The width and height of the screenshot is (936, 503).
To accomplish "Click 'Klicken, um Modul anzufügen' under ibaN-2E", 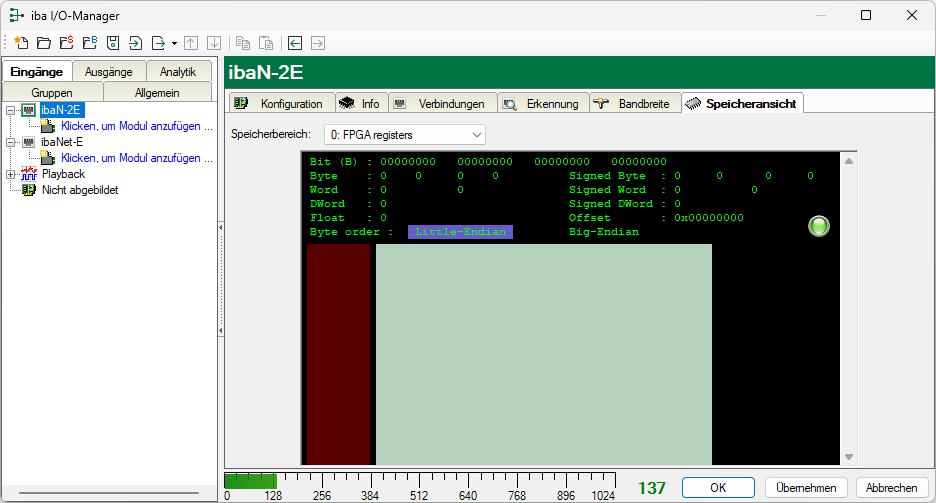I will pos(137,126).
